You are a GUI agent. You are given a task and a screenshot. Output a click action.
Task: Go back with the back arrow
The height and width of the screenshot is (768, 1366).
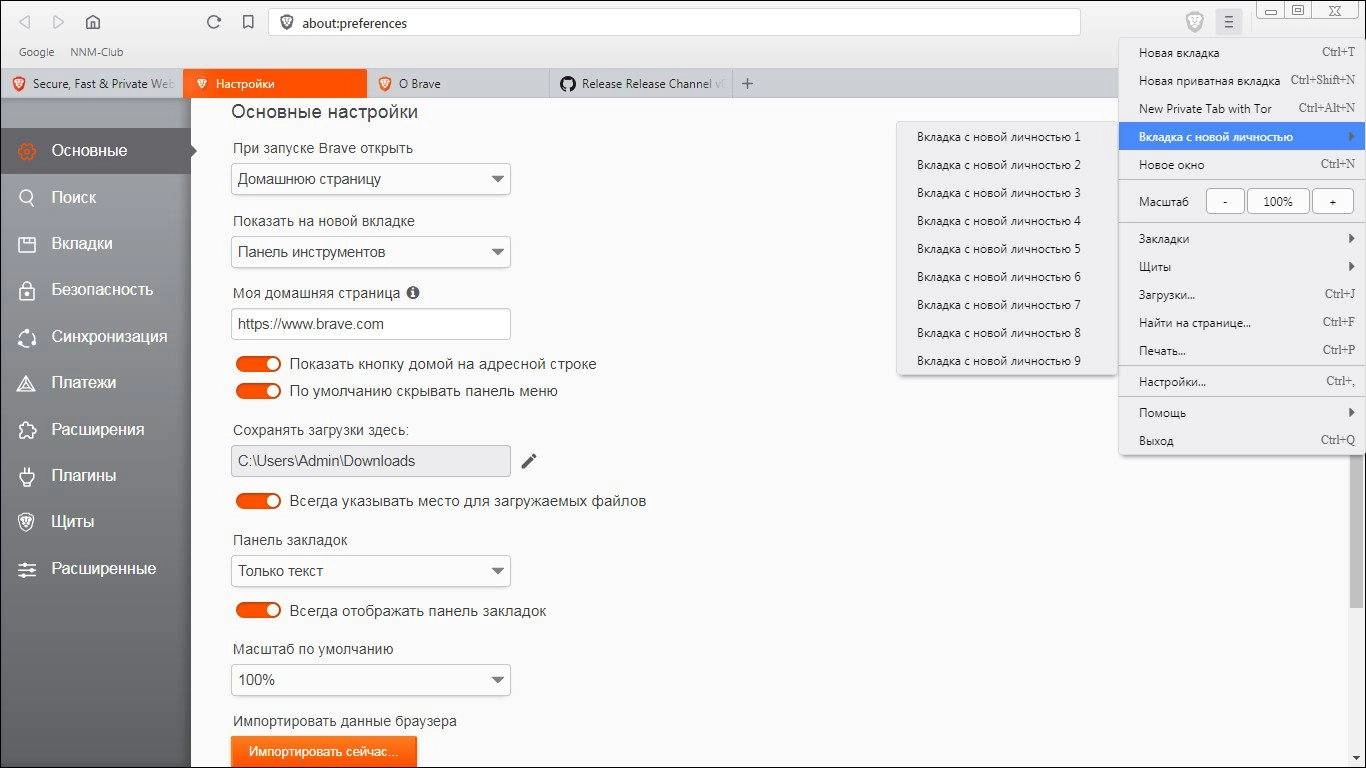tap(25, 22)
